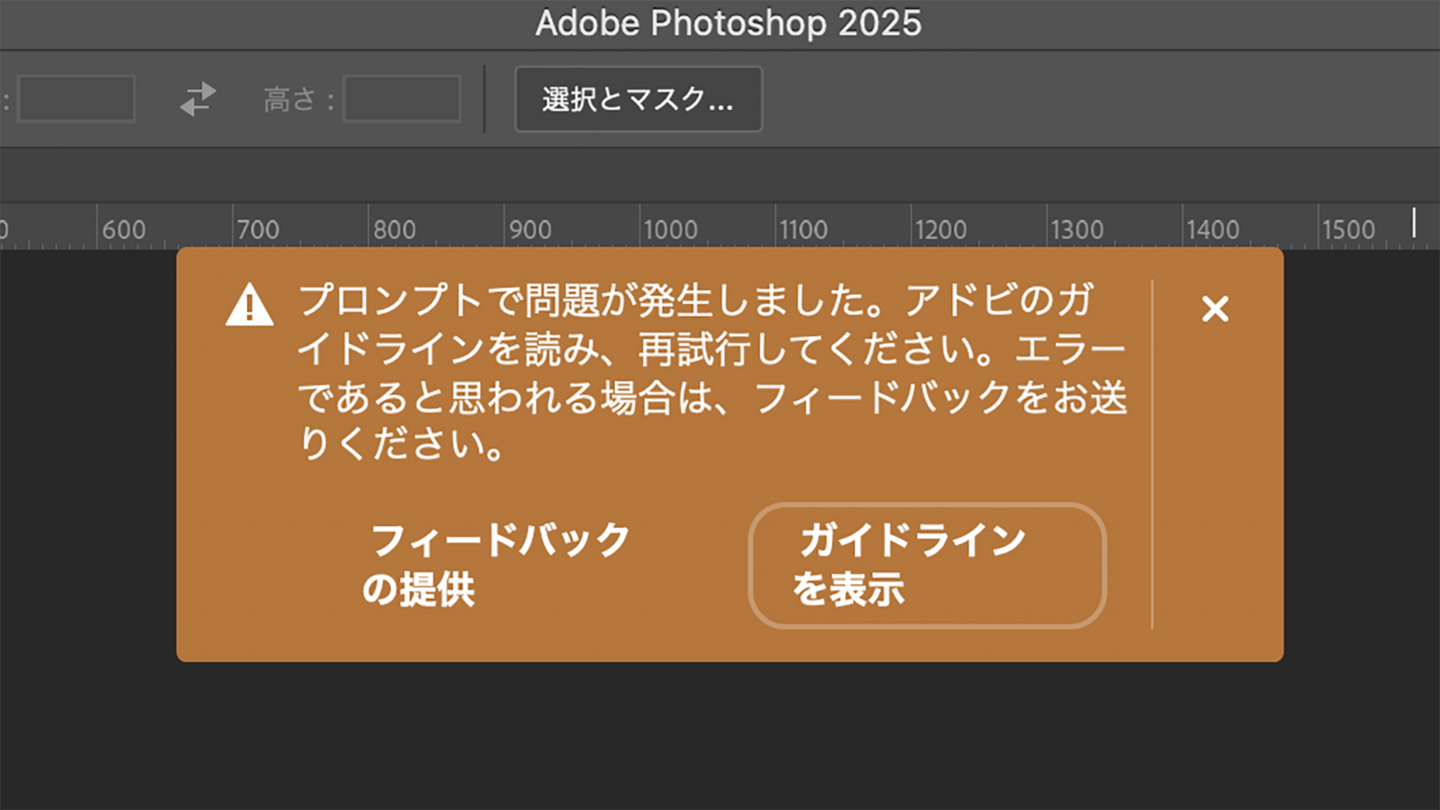Click the 800 mark on the horizontal ruler

394,230
